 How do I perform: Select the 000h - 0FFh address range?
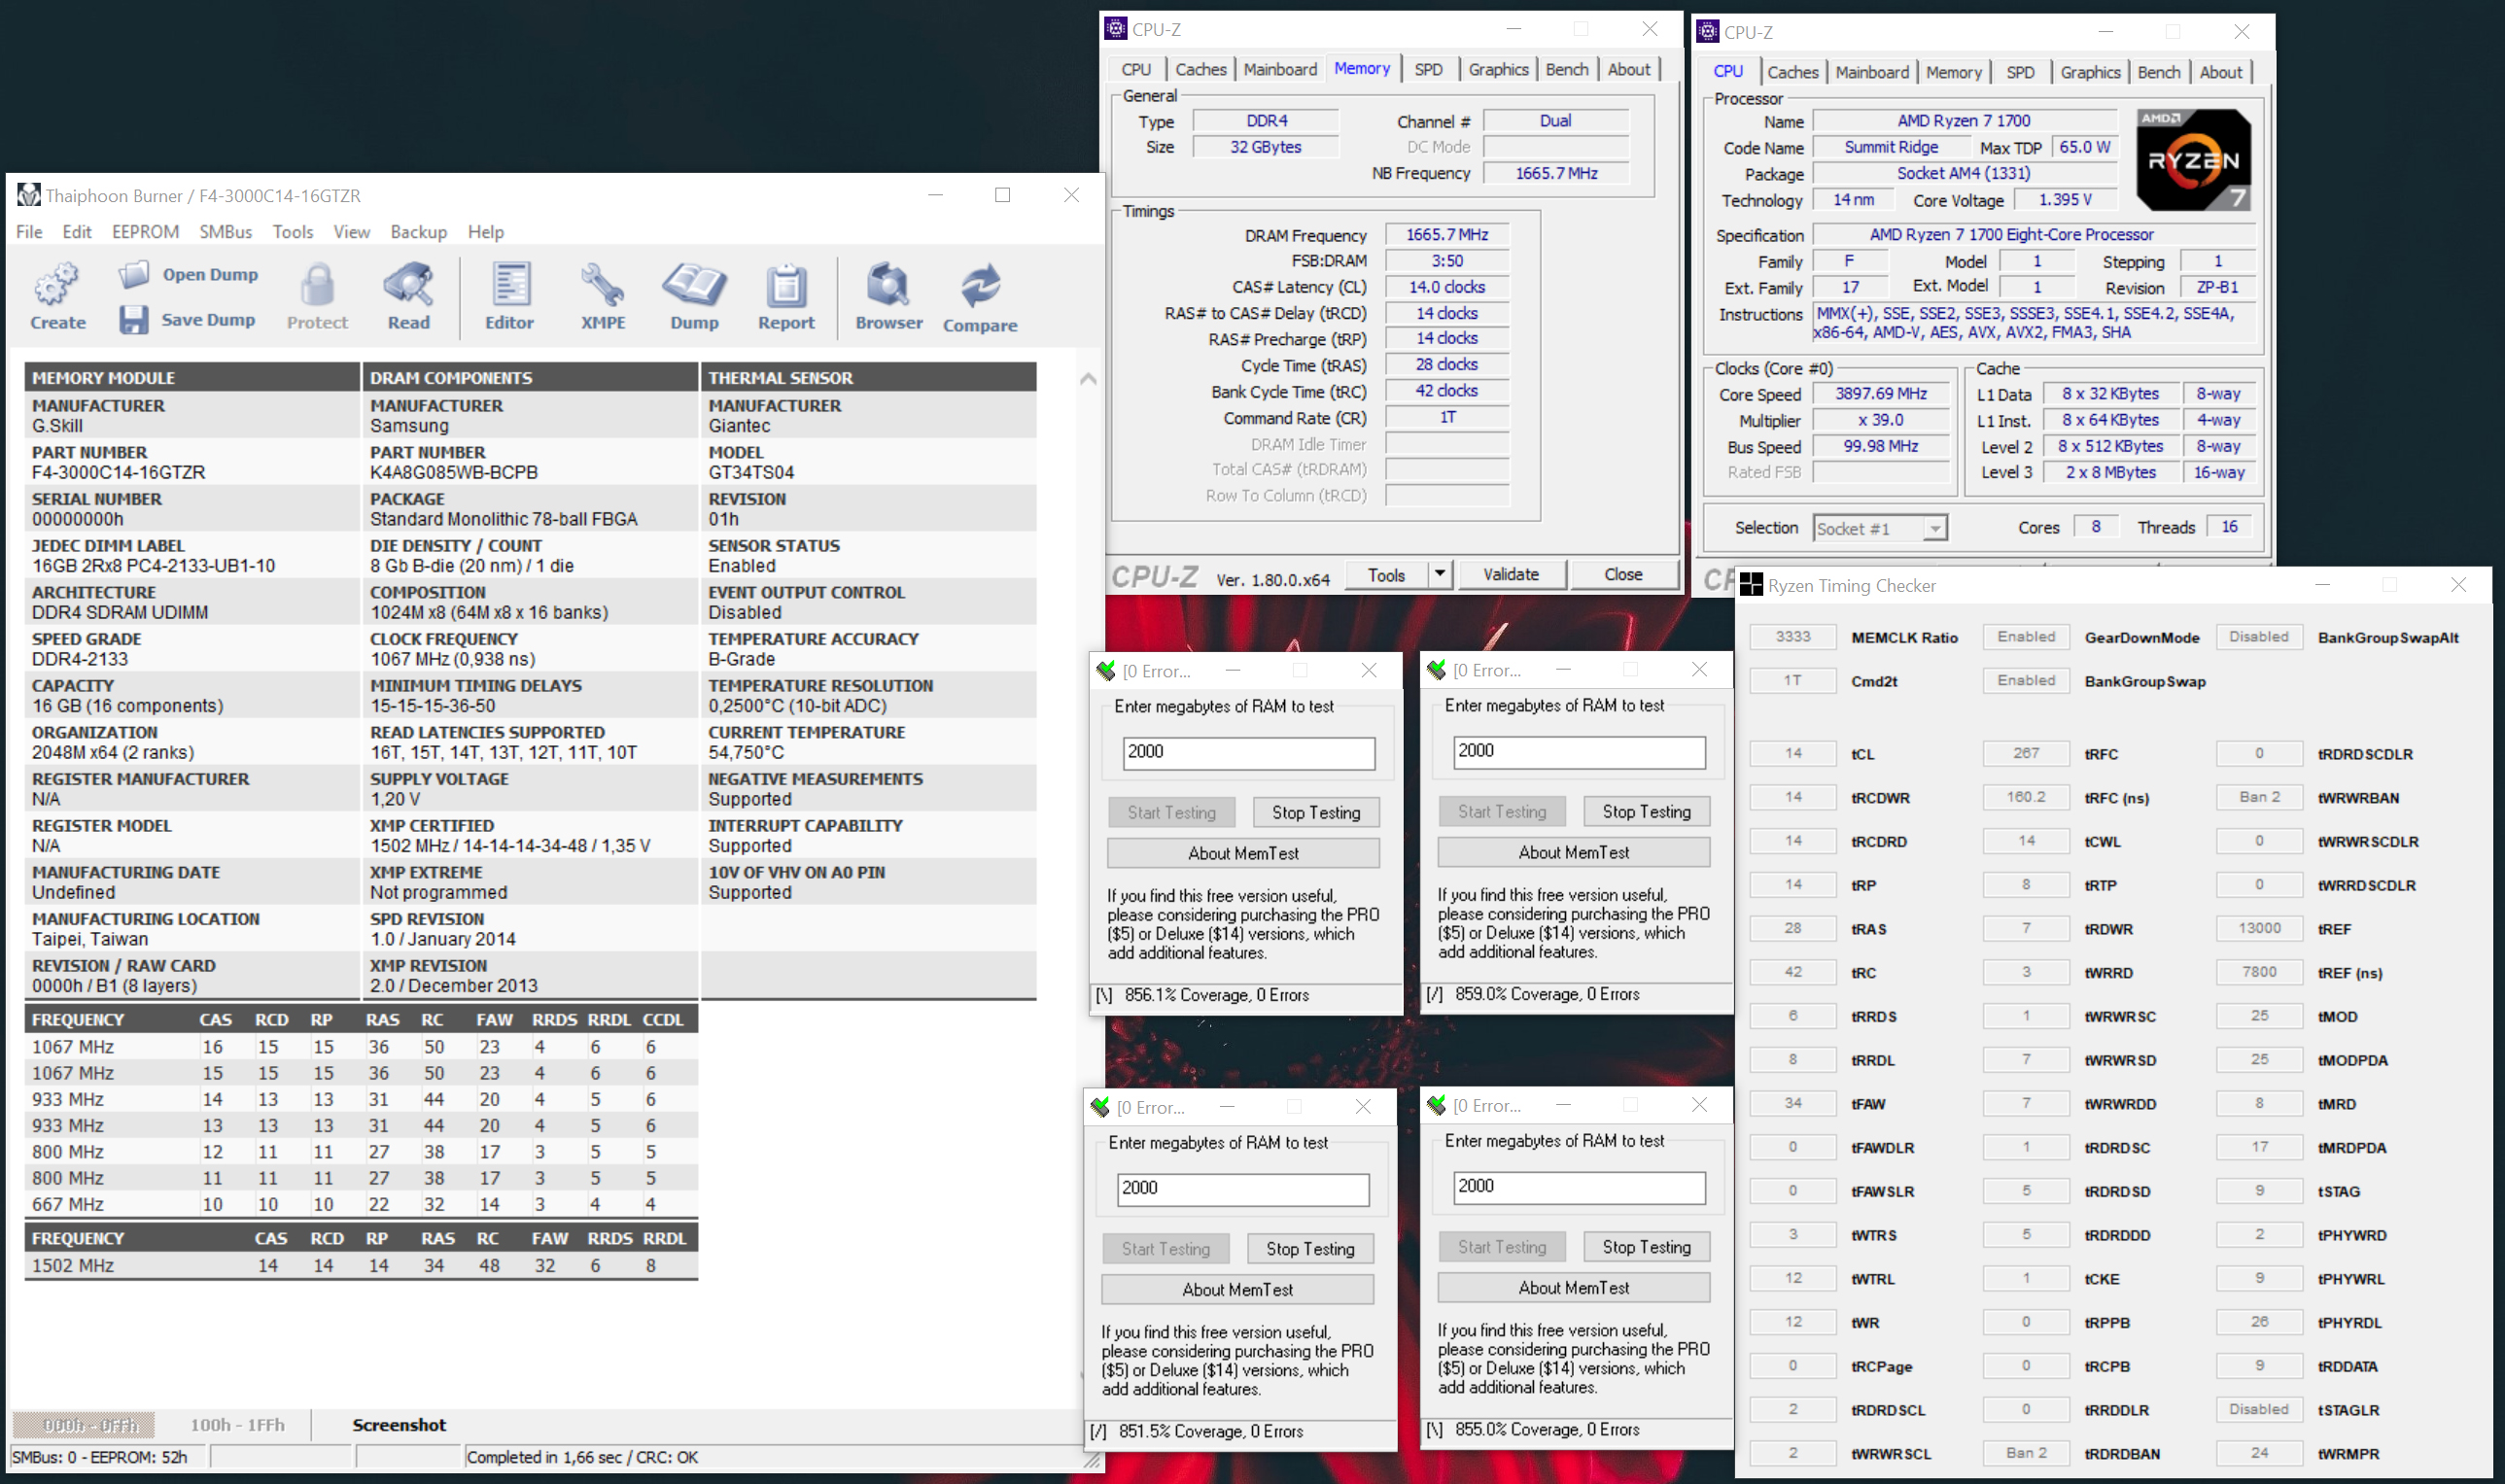click(x=91, y=1424)
